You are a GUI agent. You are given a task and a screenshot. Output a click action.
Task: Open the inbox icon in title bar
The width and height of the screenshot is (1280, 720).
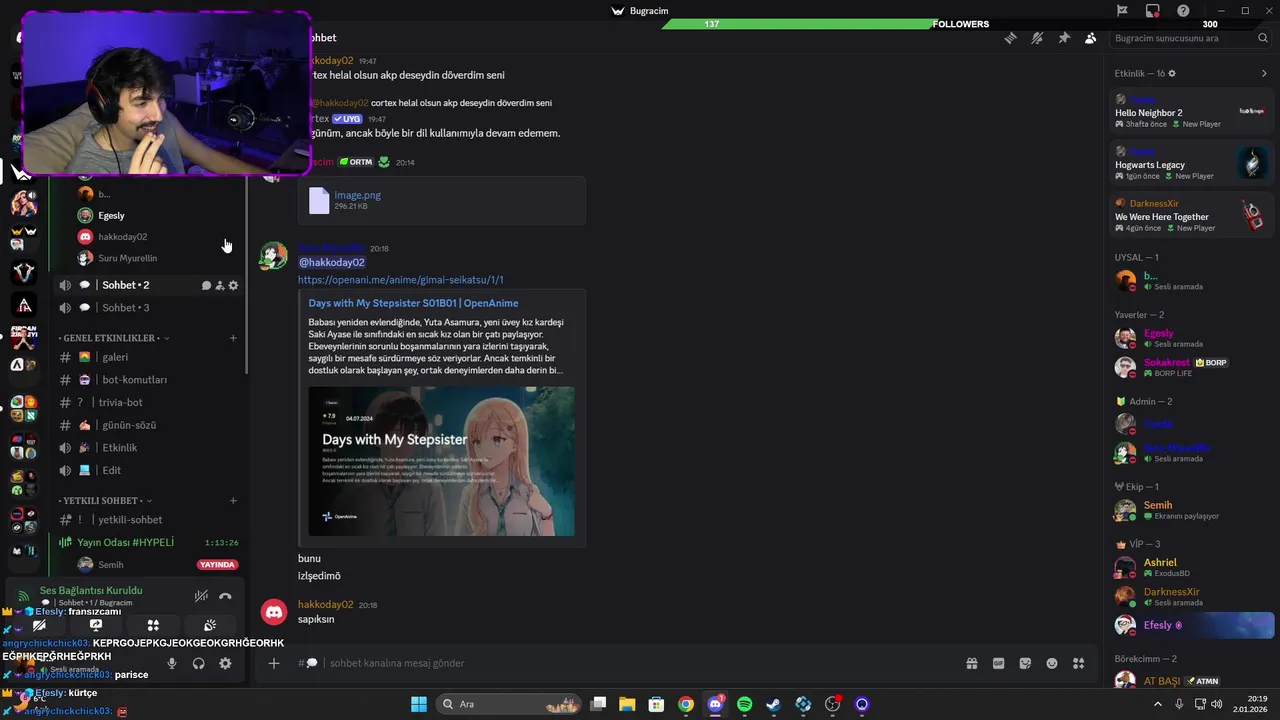tap(1153, 11)
